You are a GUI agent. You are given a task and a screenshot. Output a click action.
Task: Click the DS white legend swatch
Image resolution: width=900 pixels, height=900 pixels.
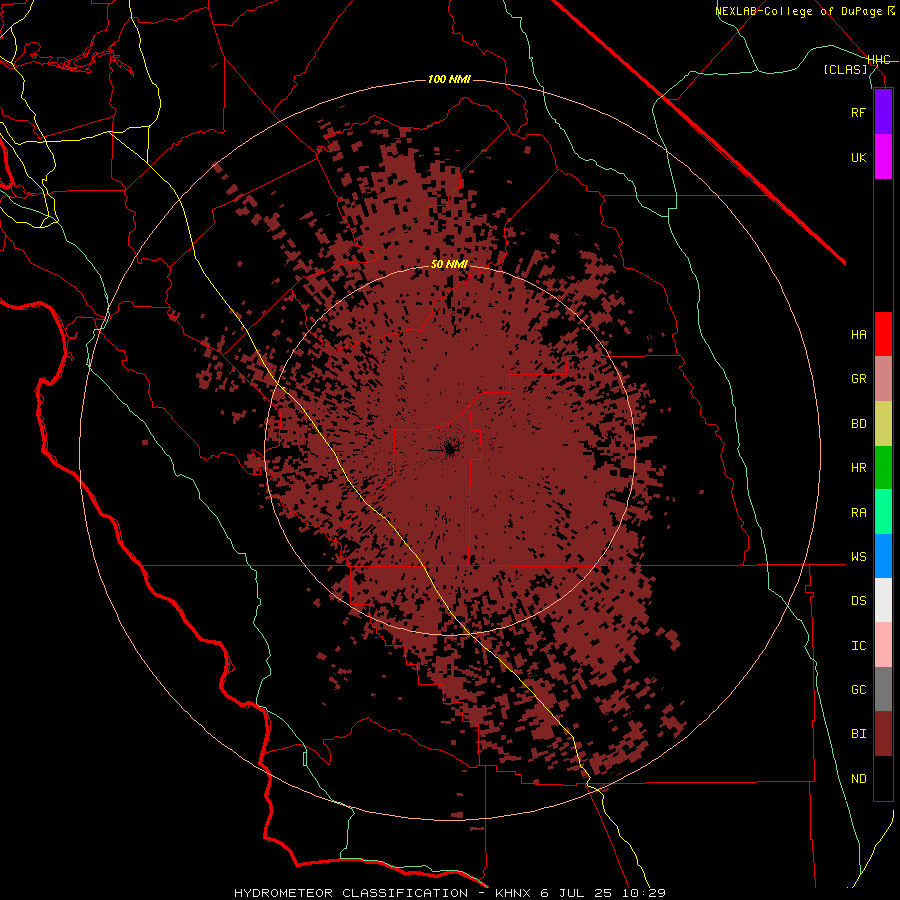click(883, 600)
